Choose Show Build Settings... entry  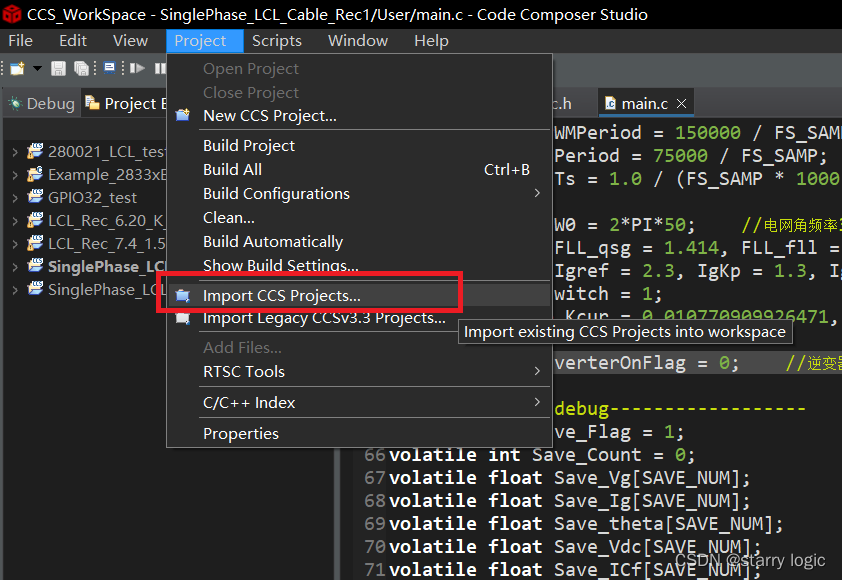359,265
